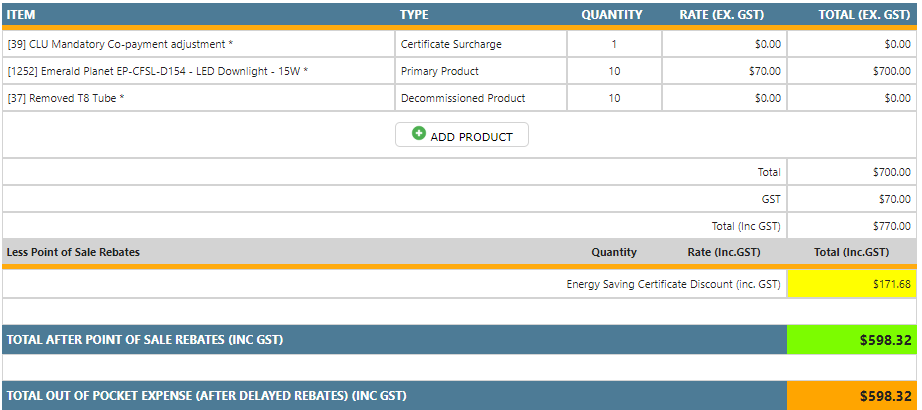Click the rate field for Removed T8 Tube
922x410 pixels.
click(767, 98)
